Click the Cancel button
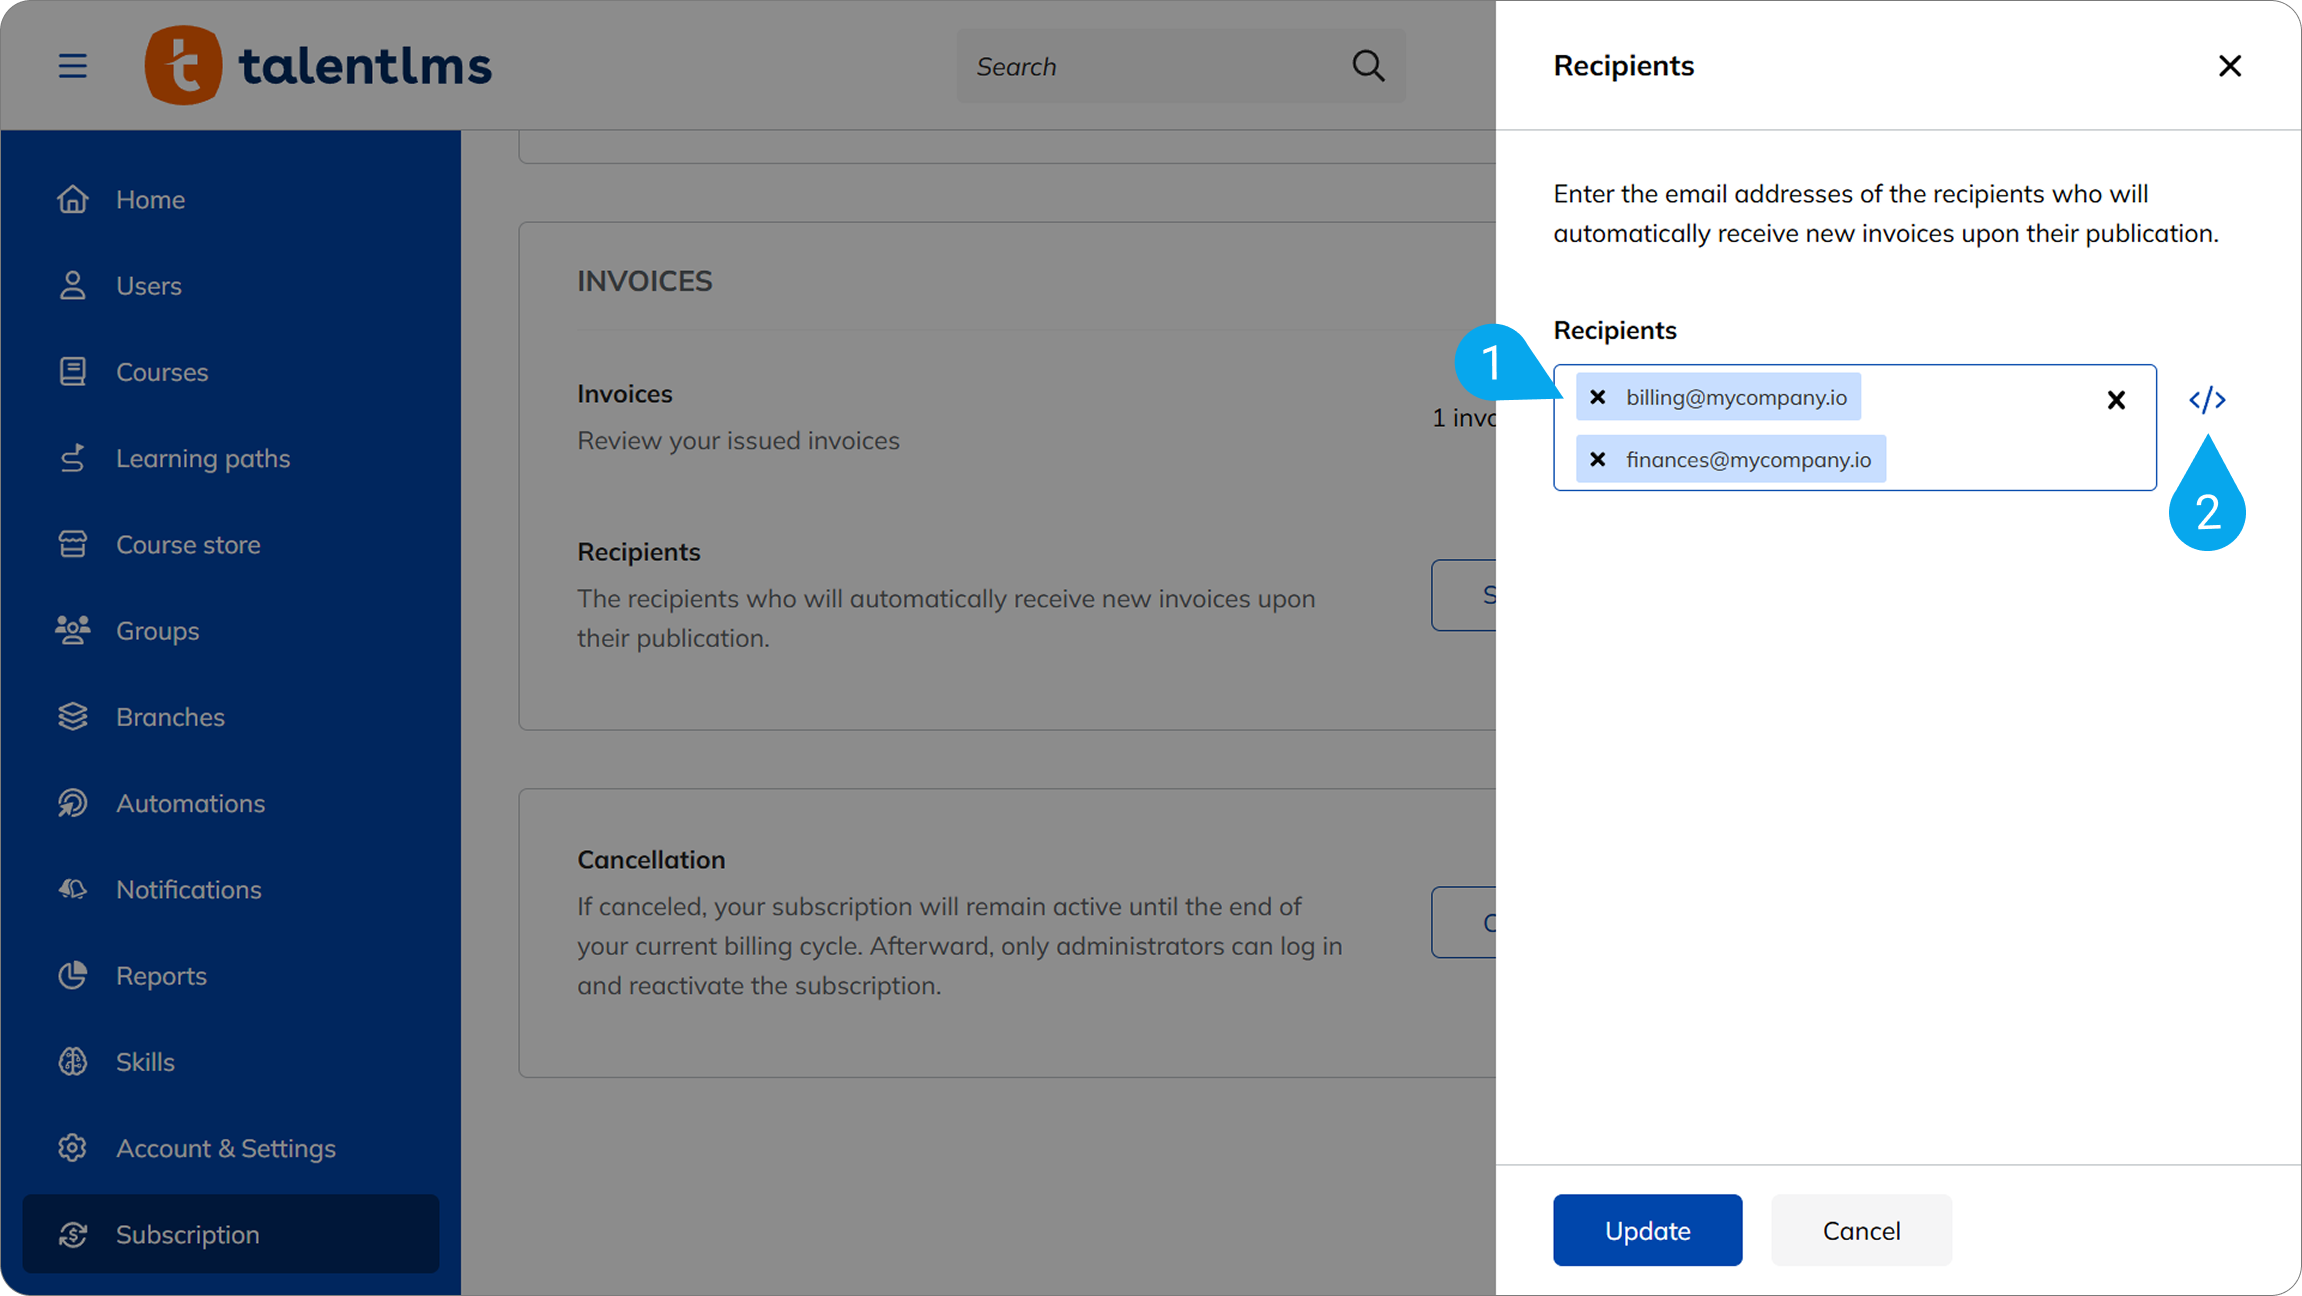 point(1861,1230)
